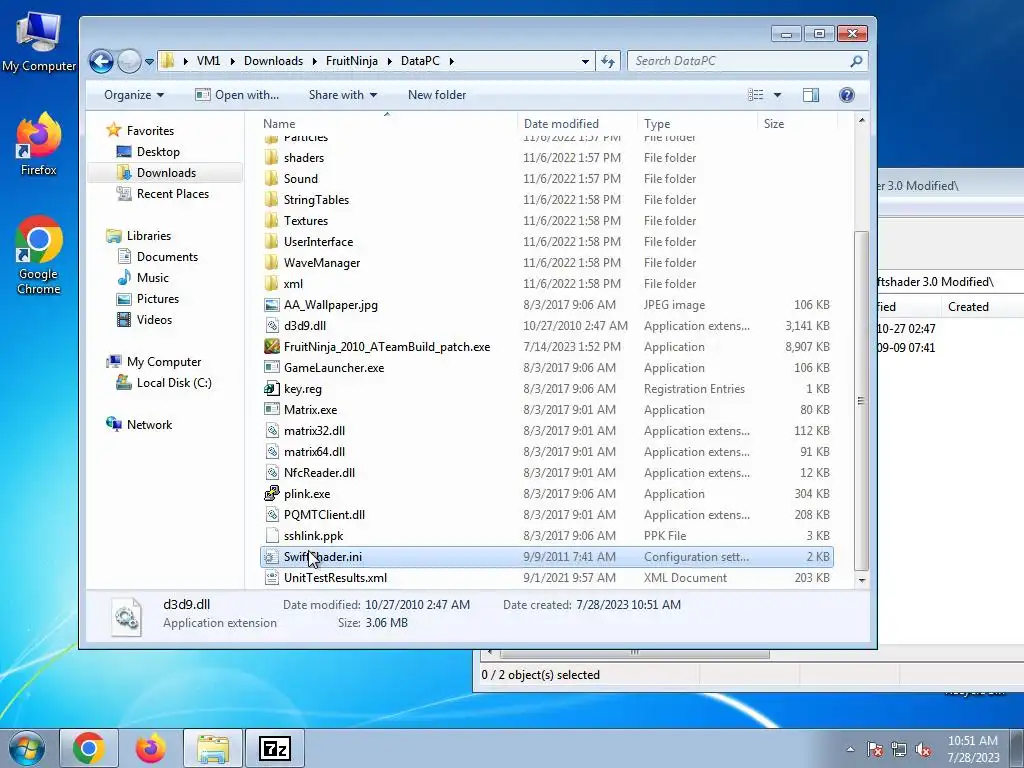Open the Share with menu
The height and width of the screenshot is (768, 1024).
tap(343, 95)
